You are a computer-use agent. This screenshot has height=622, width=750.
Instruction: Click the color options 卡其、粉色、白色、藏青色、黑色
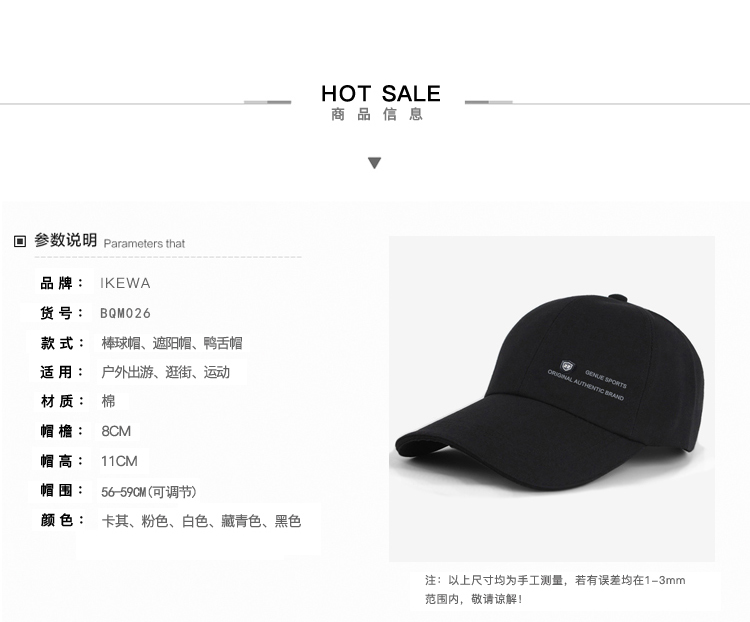201,521
